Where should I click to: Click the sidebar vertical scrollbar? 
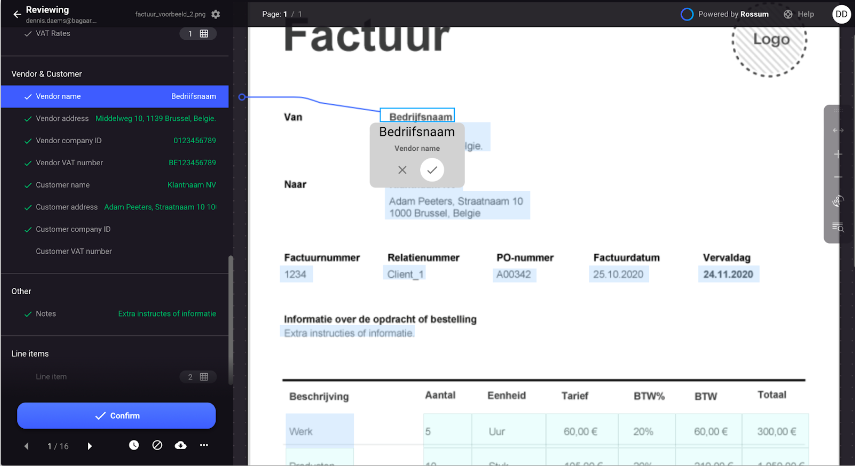tap(231, 319)
